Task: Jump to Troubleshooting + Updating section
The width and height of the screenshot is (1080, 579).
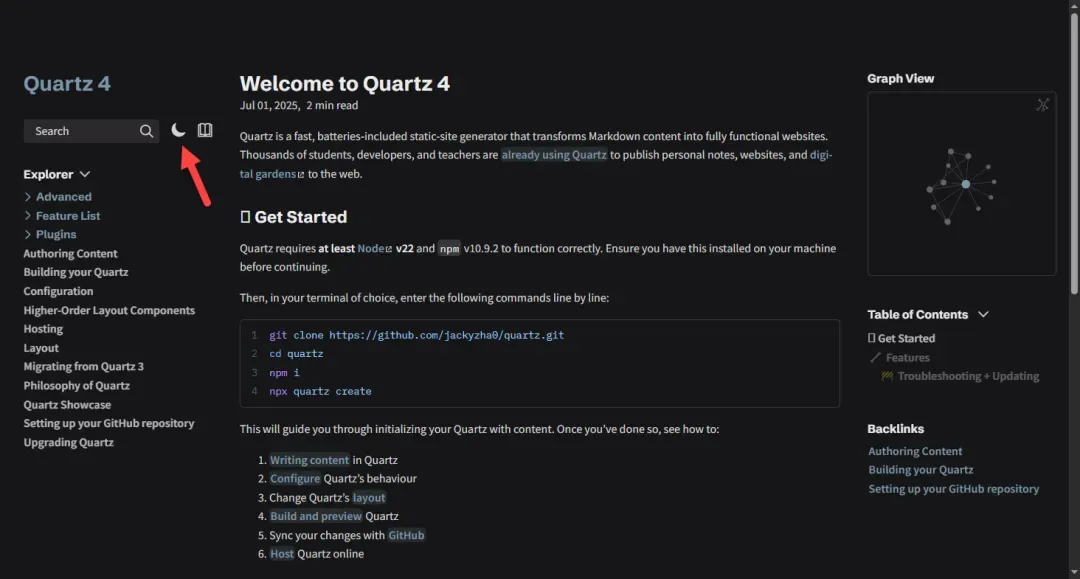Action: click(960, 376)
